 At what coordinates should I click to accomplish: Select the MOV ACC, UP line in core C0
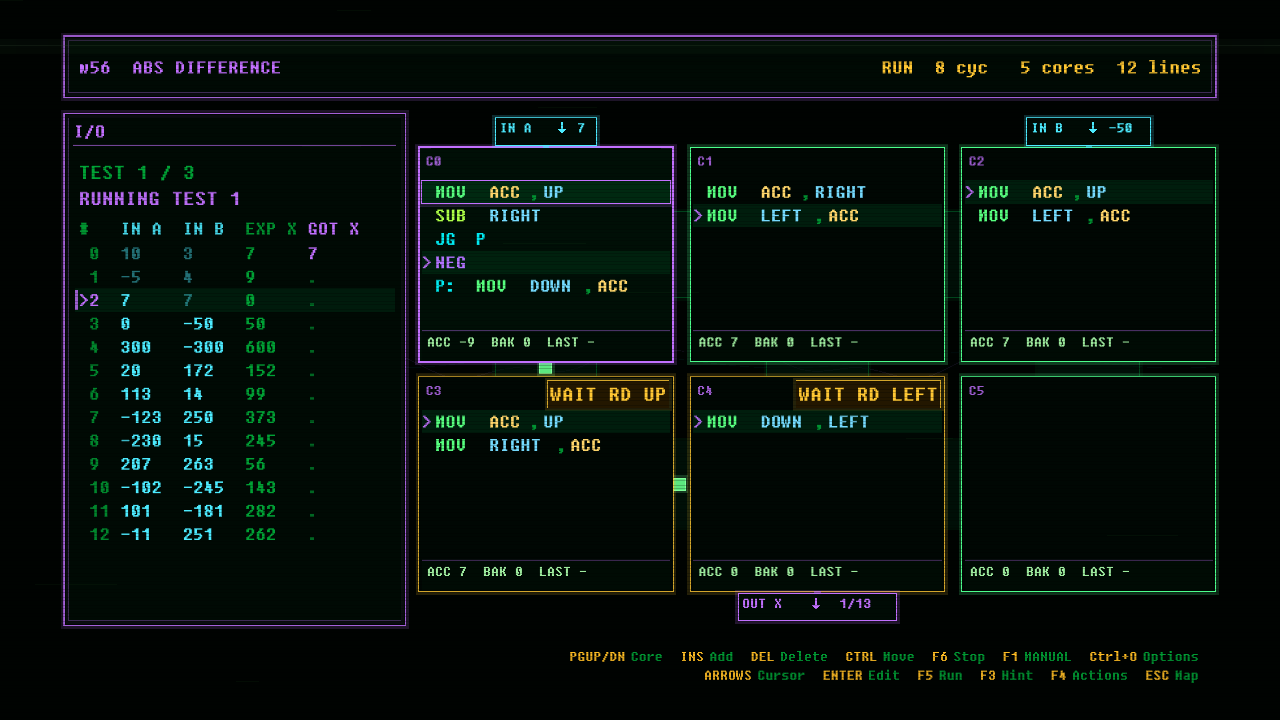[x=546, y=192]
